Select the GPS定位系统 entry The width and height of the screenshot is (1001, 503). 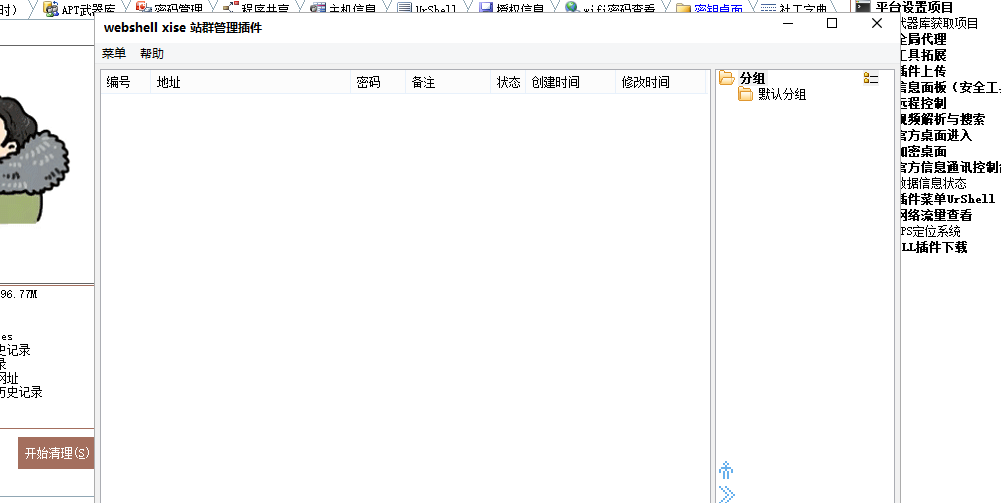(930, 230)
